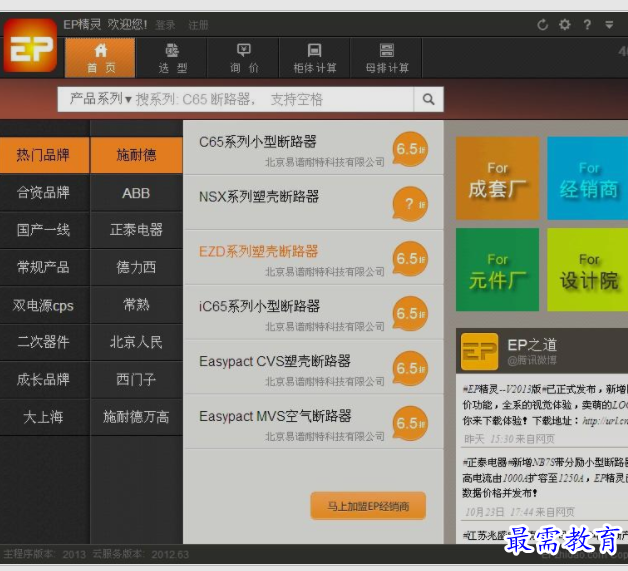Select 热门品牌 category
The width and height of the screenshot is (628, 571).
(44, 155)
